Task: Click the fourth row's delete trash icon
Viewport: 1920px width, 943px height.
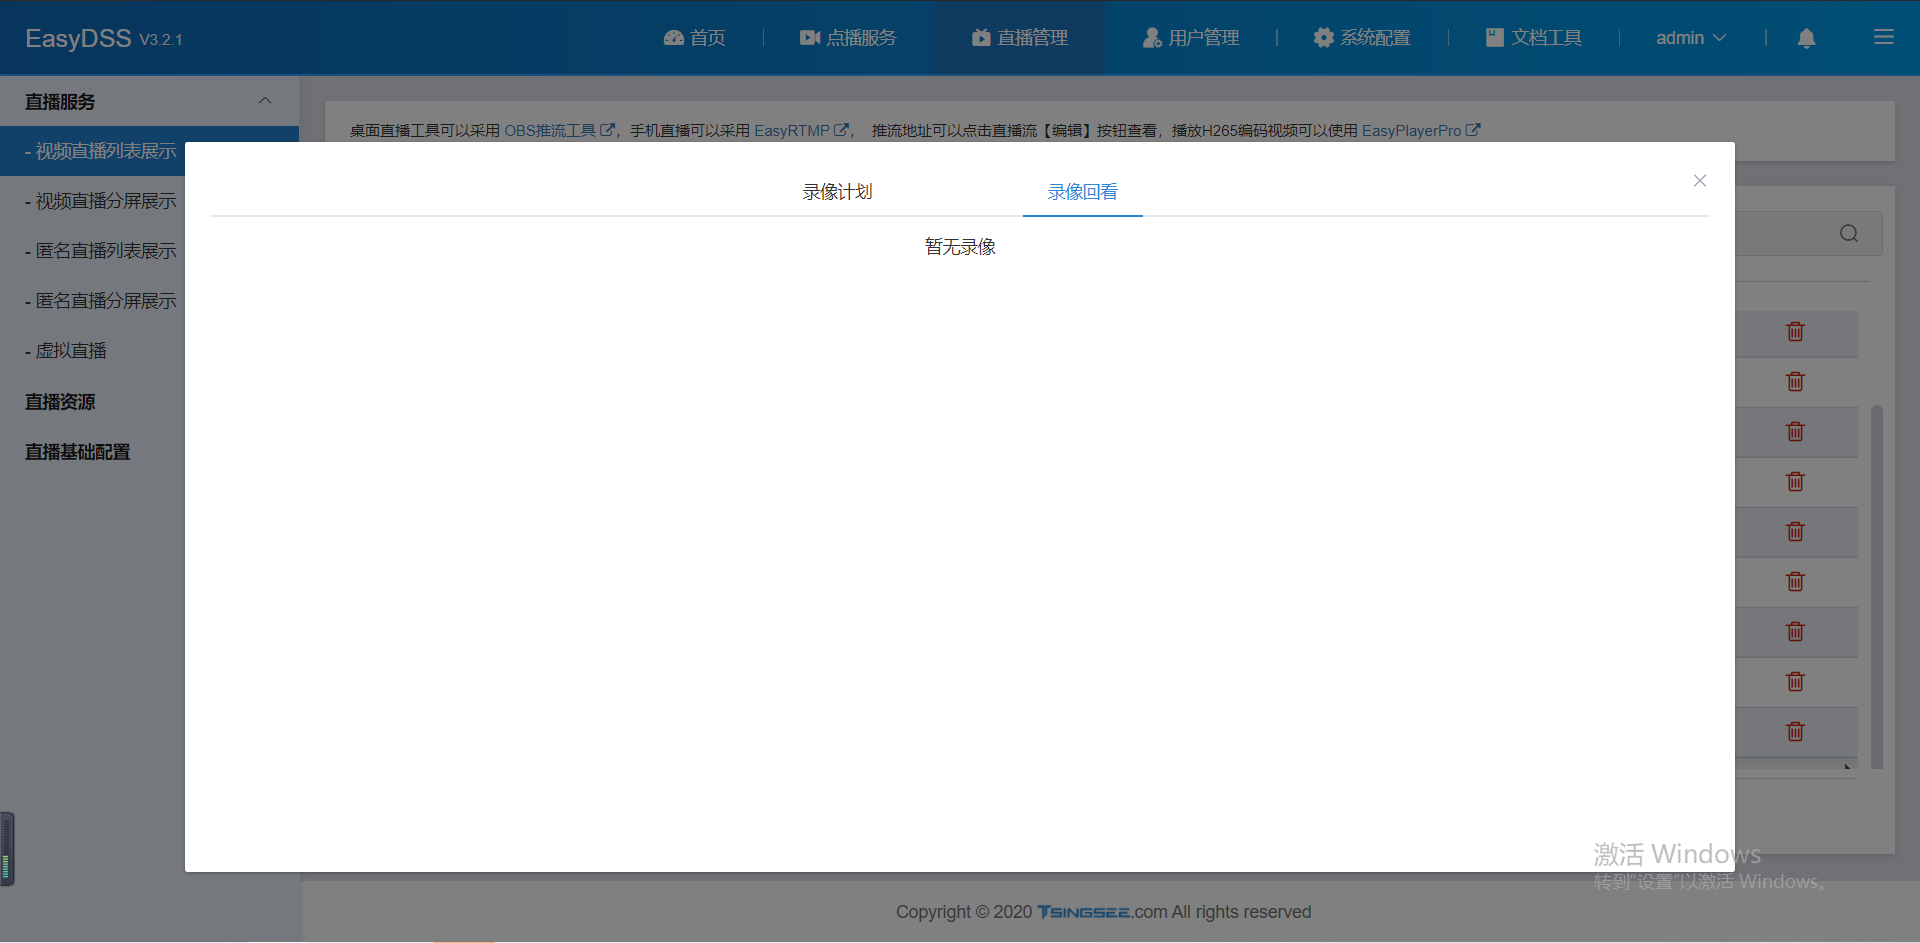Action: click(x=1795, y=481)
